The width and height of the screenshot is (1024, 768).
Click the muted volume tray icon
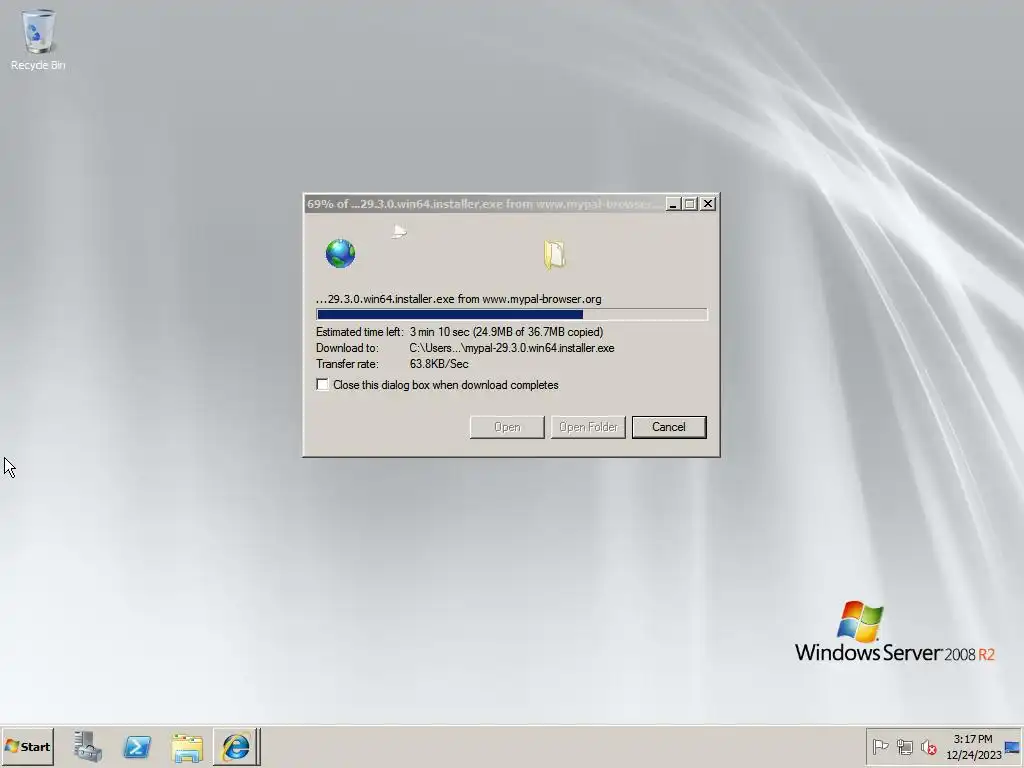coord(928,746)
